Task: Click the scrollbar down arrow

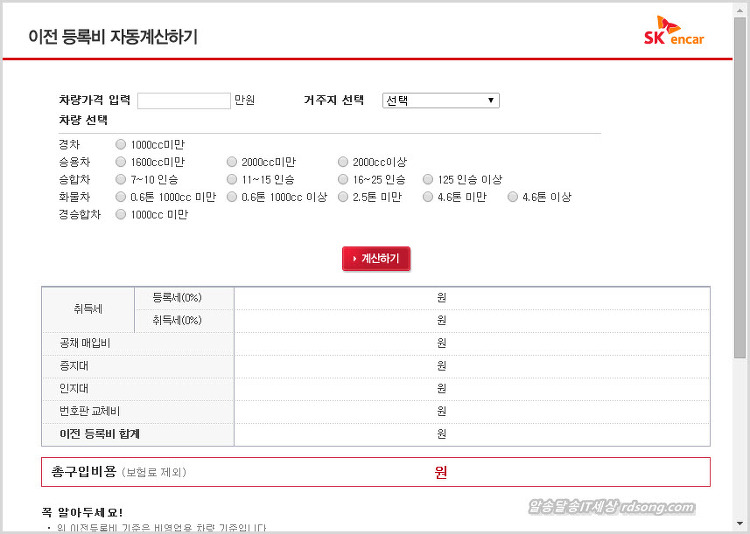Action: [x=740, y=526]
